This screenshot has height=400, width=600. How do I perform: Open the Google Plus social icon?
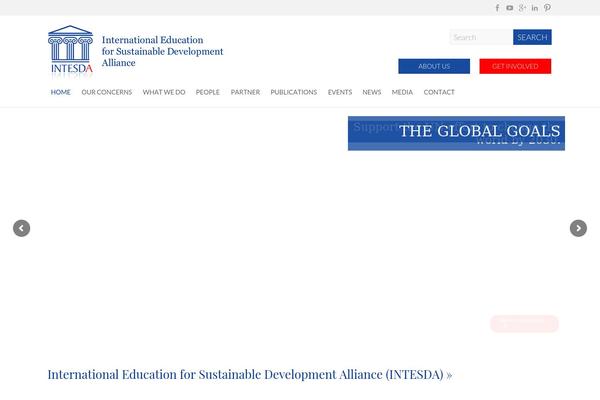(522, 8)
